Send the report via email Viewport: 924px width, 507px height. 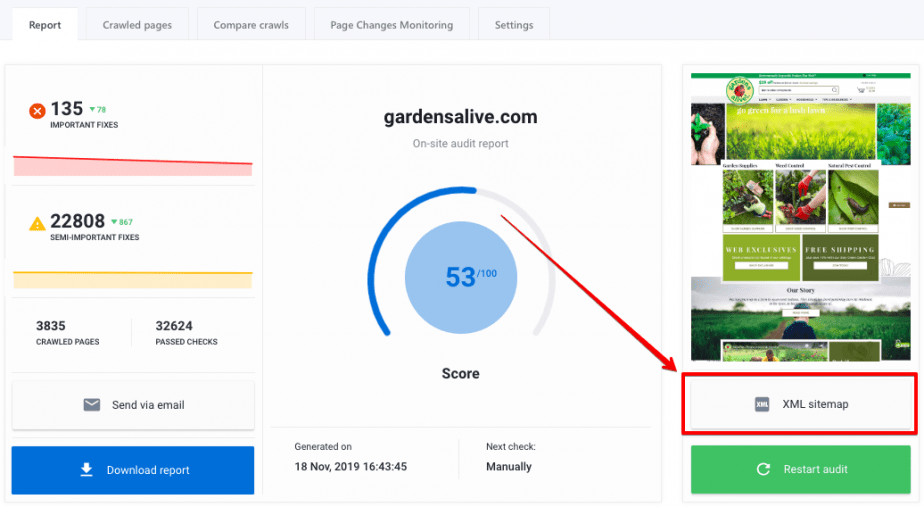tap(133, 405)
